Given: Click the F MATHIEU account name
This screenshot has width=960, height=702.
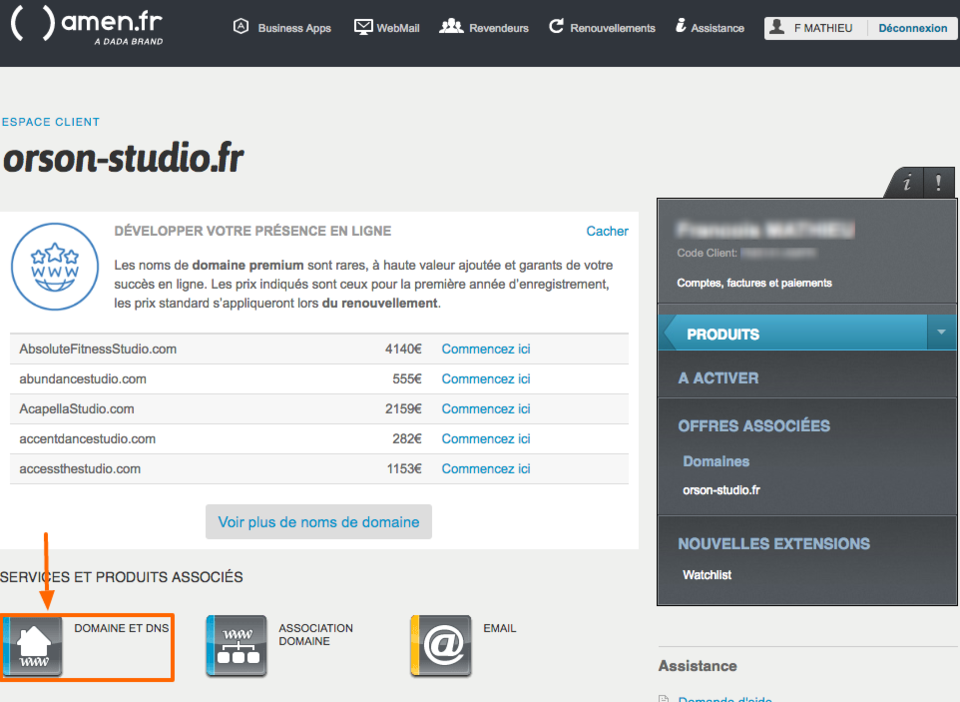Looking at the screenshot, I should click(x=823, y=28).
